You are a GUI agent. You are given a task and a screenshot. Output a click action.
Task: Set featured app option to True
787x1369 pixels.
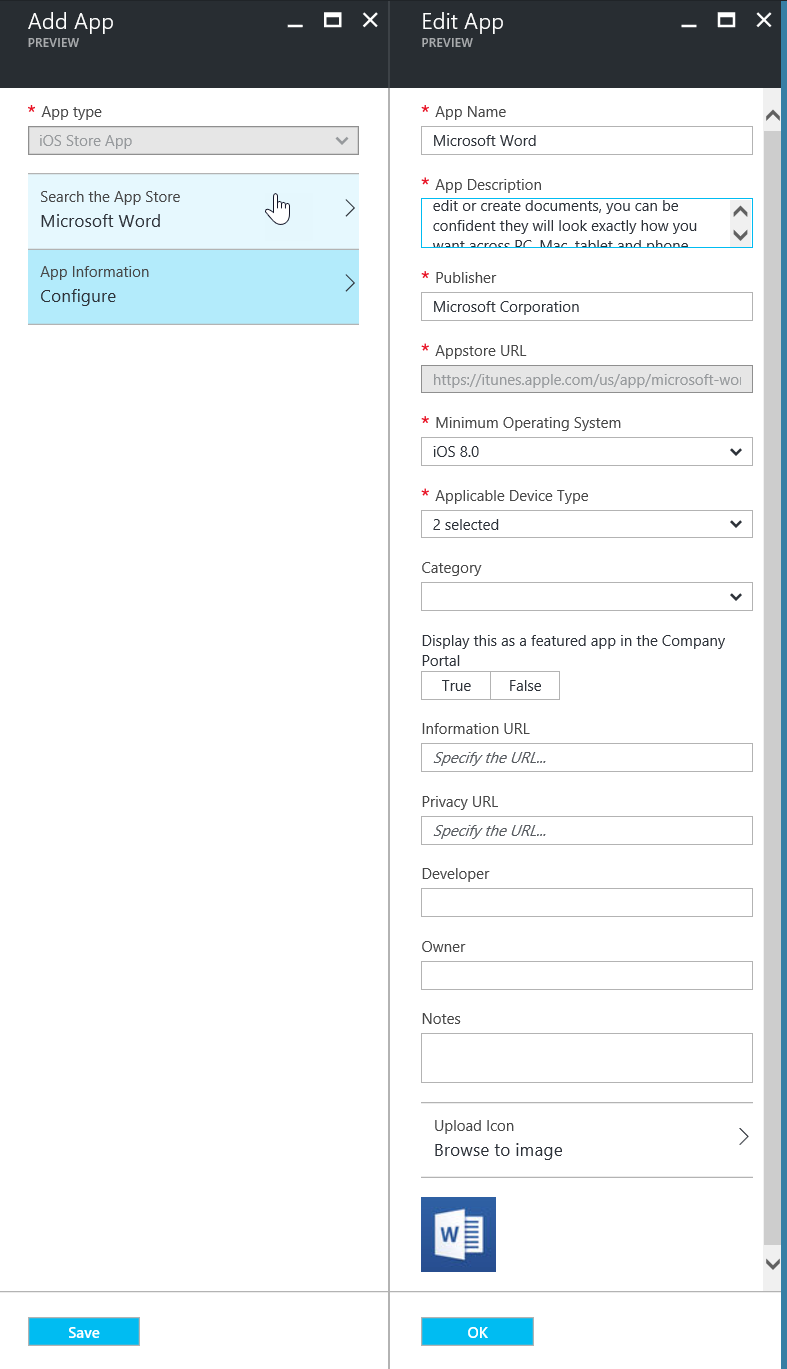coord(456,685)
